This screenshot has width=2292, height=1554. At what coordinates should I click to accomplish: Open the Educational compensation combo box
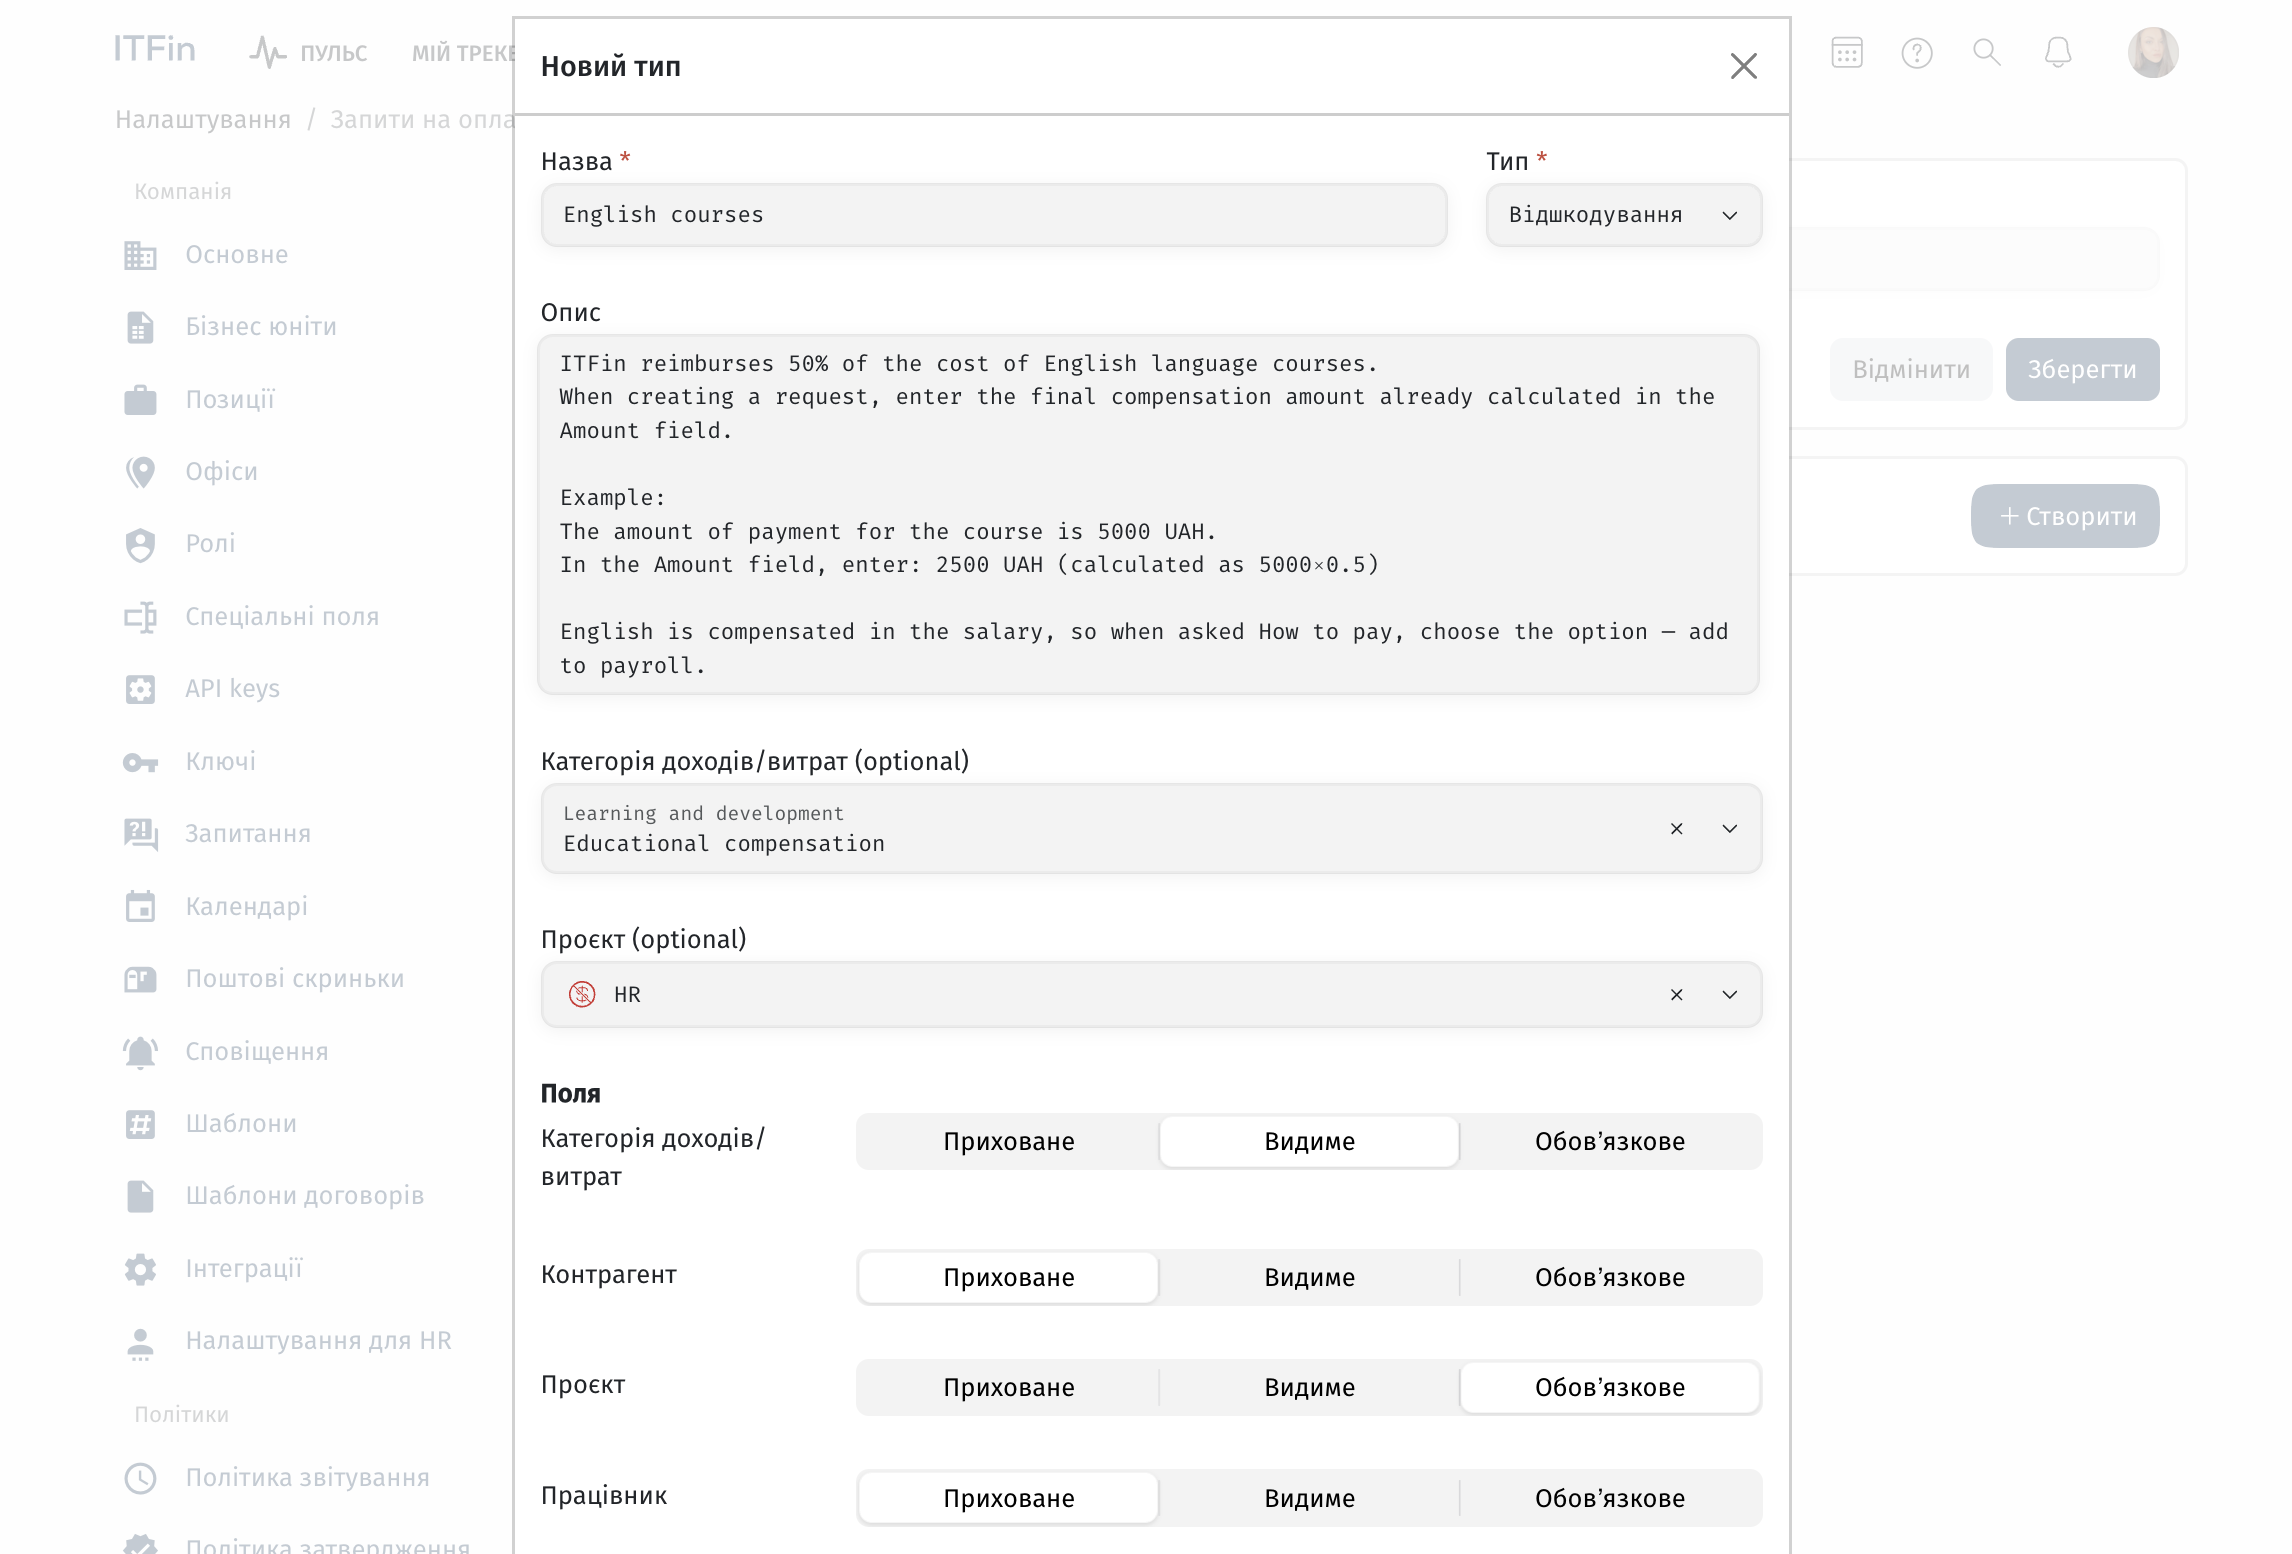point(1151,829)
